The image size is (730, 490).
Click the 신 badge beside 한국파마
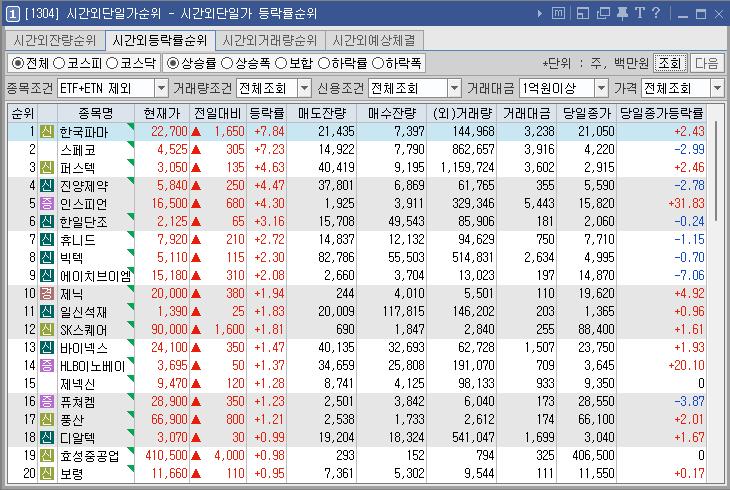(47, 132)
